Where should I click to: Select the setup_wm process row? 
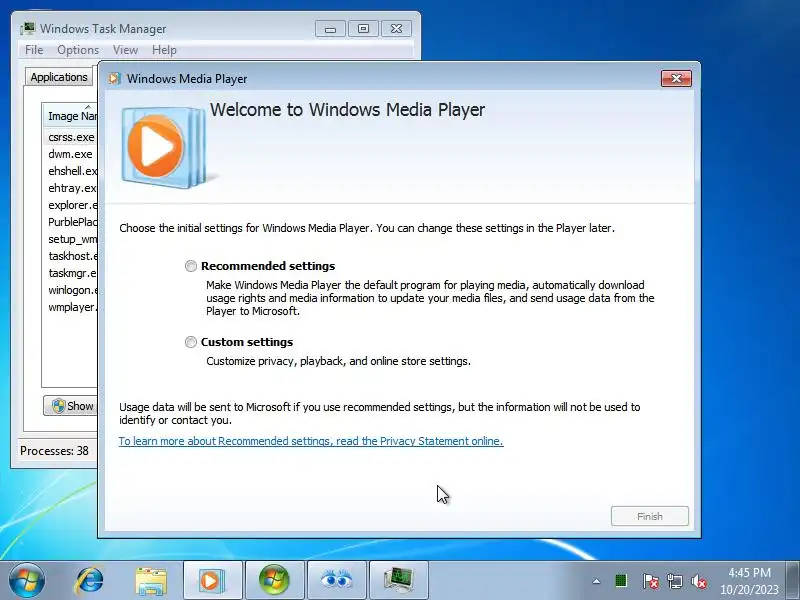(70, 239)
